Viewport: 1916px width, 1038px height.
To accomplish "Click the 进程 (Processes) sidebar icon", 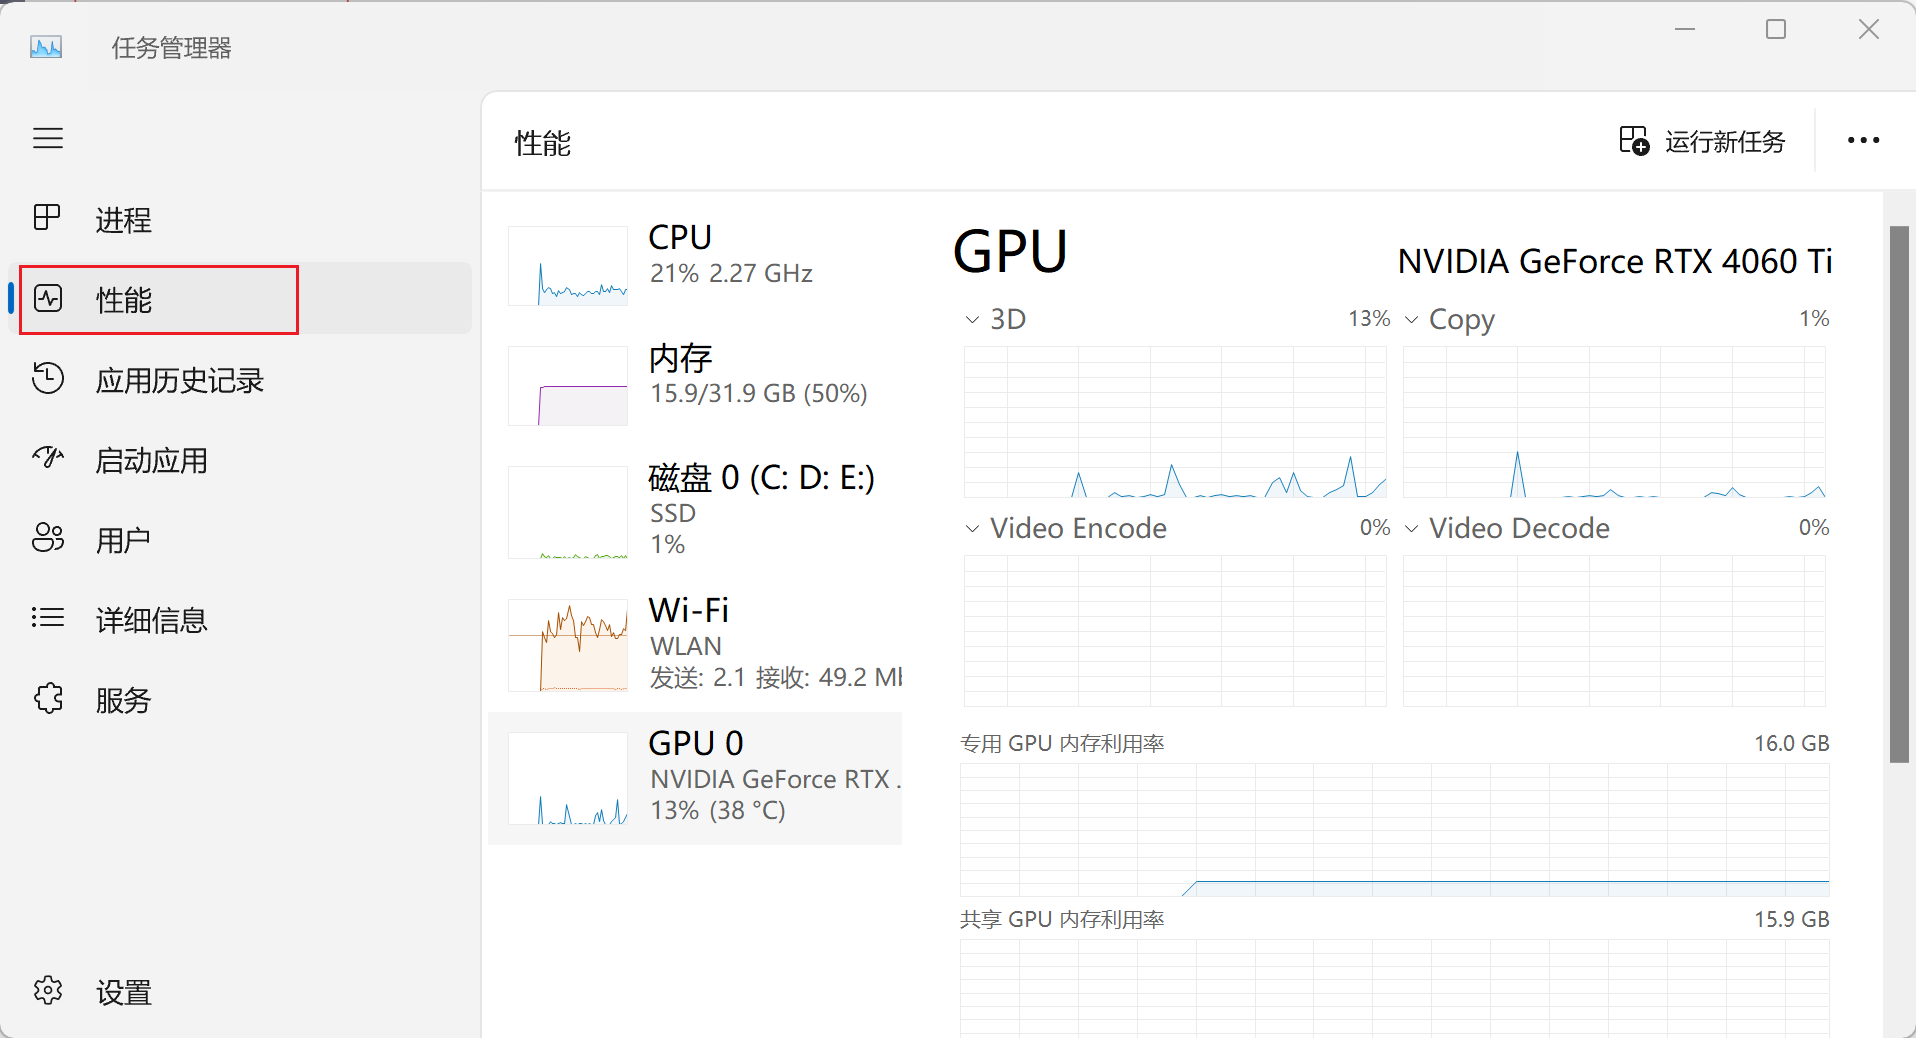I will pos(47,218).
